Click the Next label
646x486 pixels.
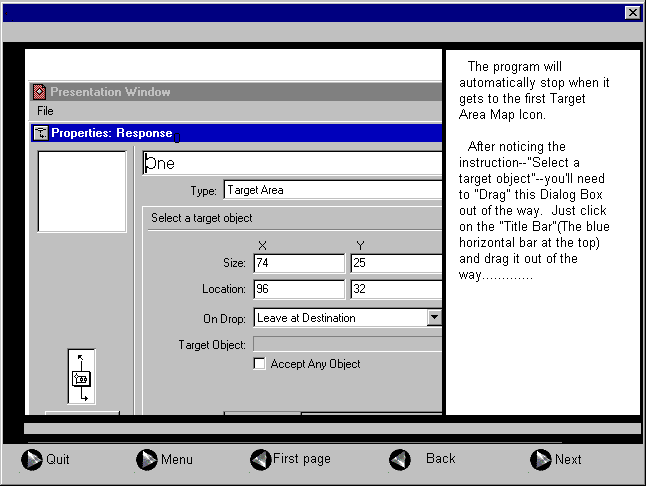pos(568,459)
